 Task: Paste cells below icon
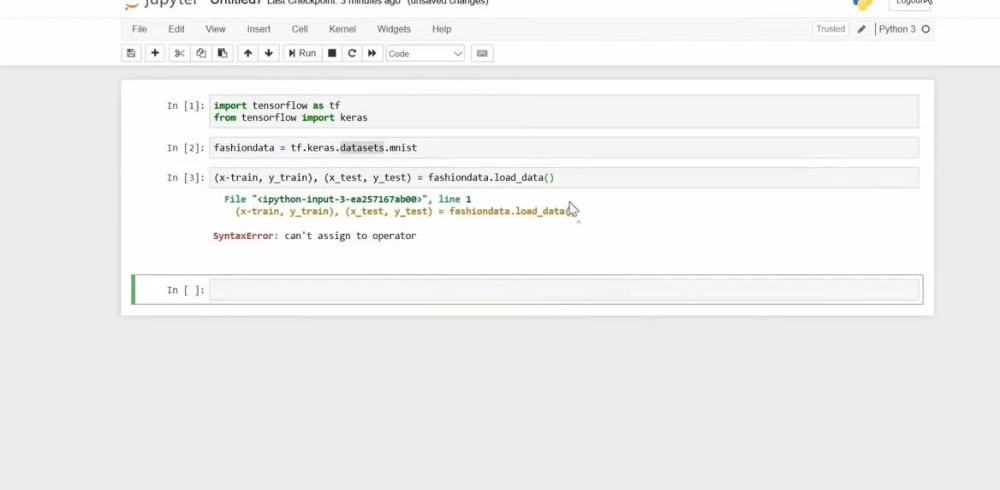(222, 54)
